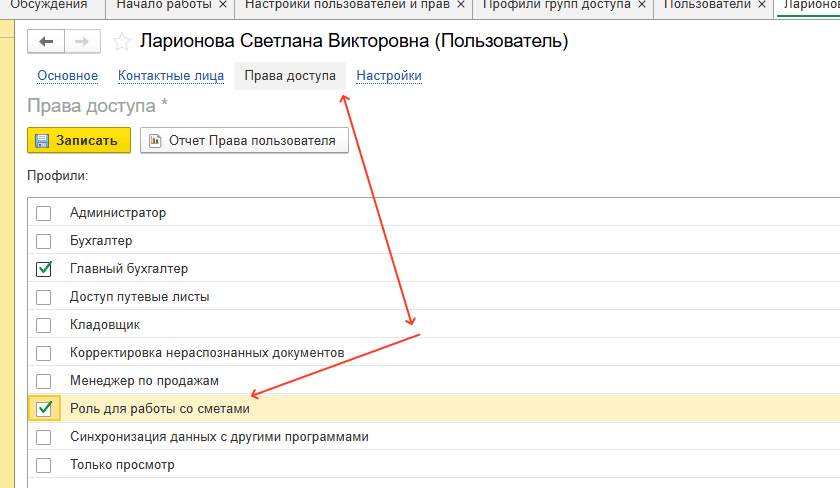Close the Профили групп доступа tab
Image resolution: width=840 pixels, height=488 pixels.
pos(642,5)
